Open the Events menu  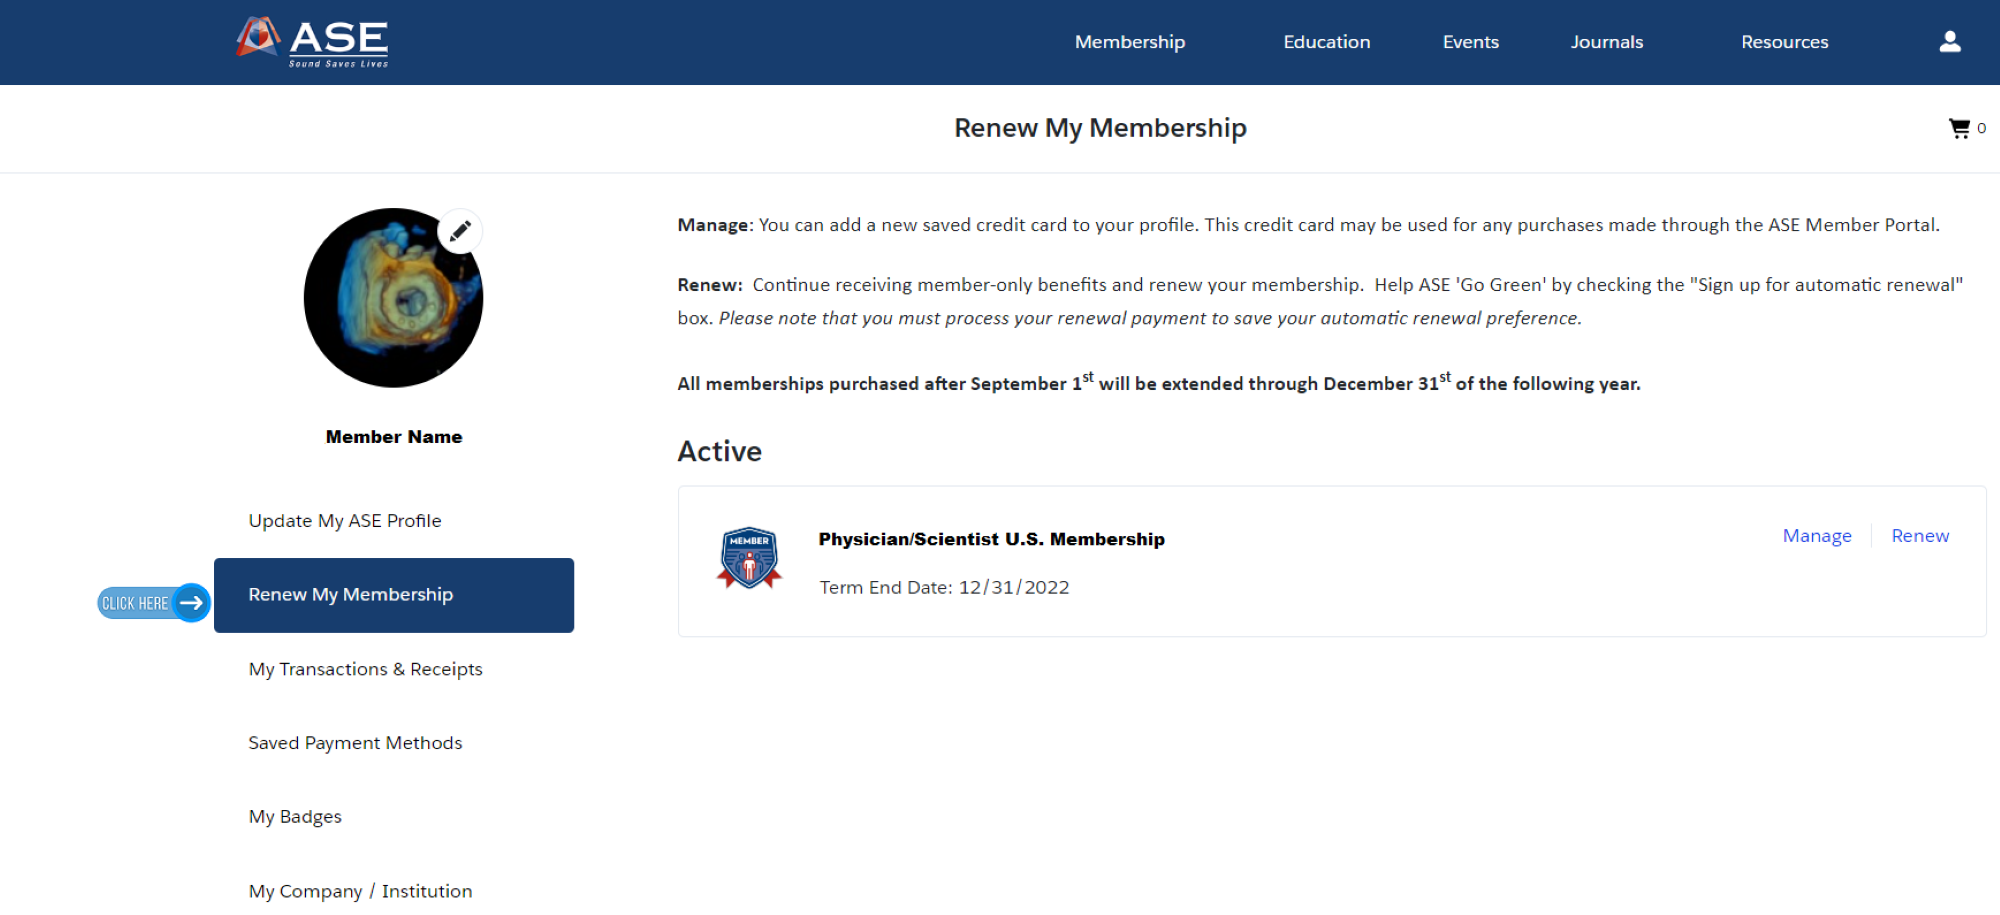pyautogui.click(x=1470, y=42)
